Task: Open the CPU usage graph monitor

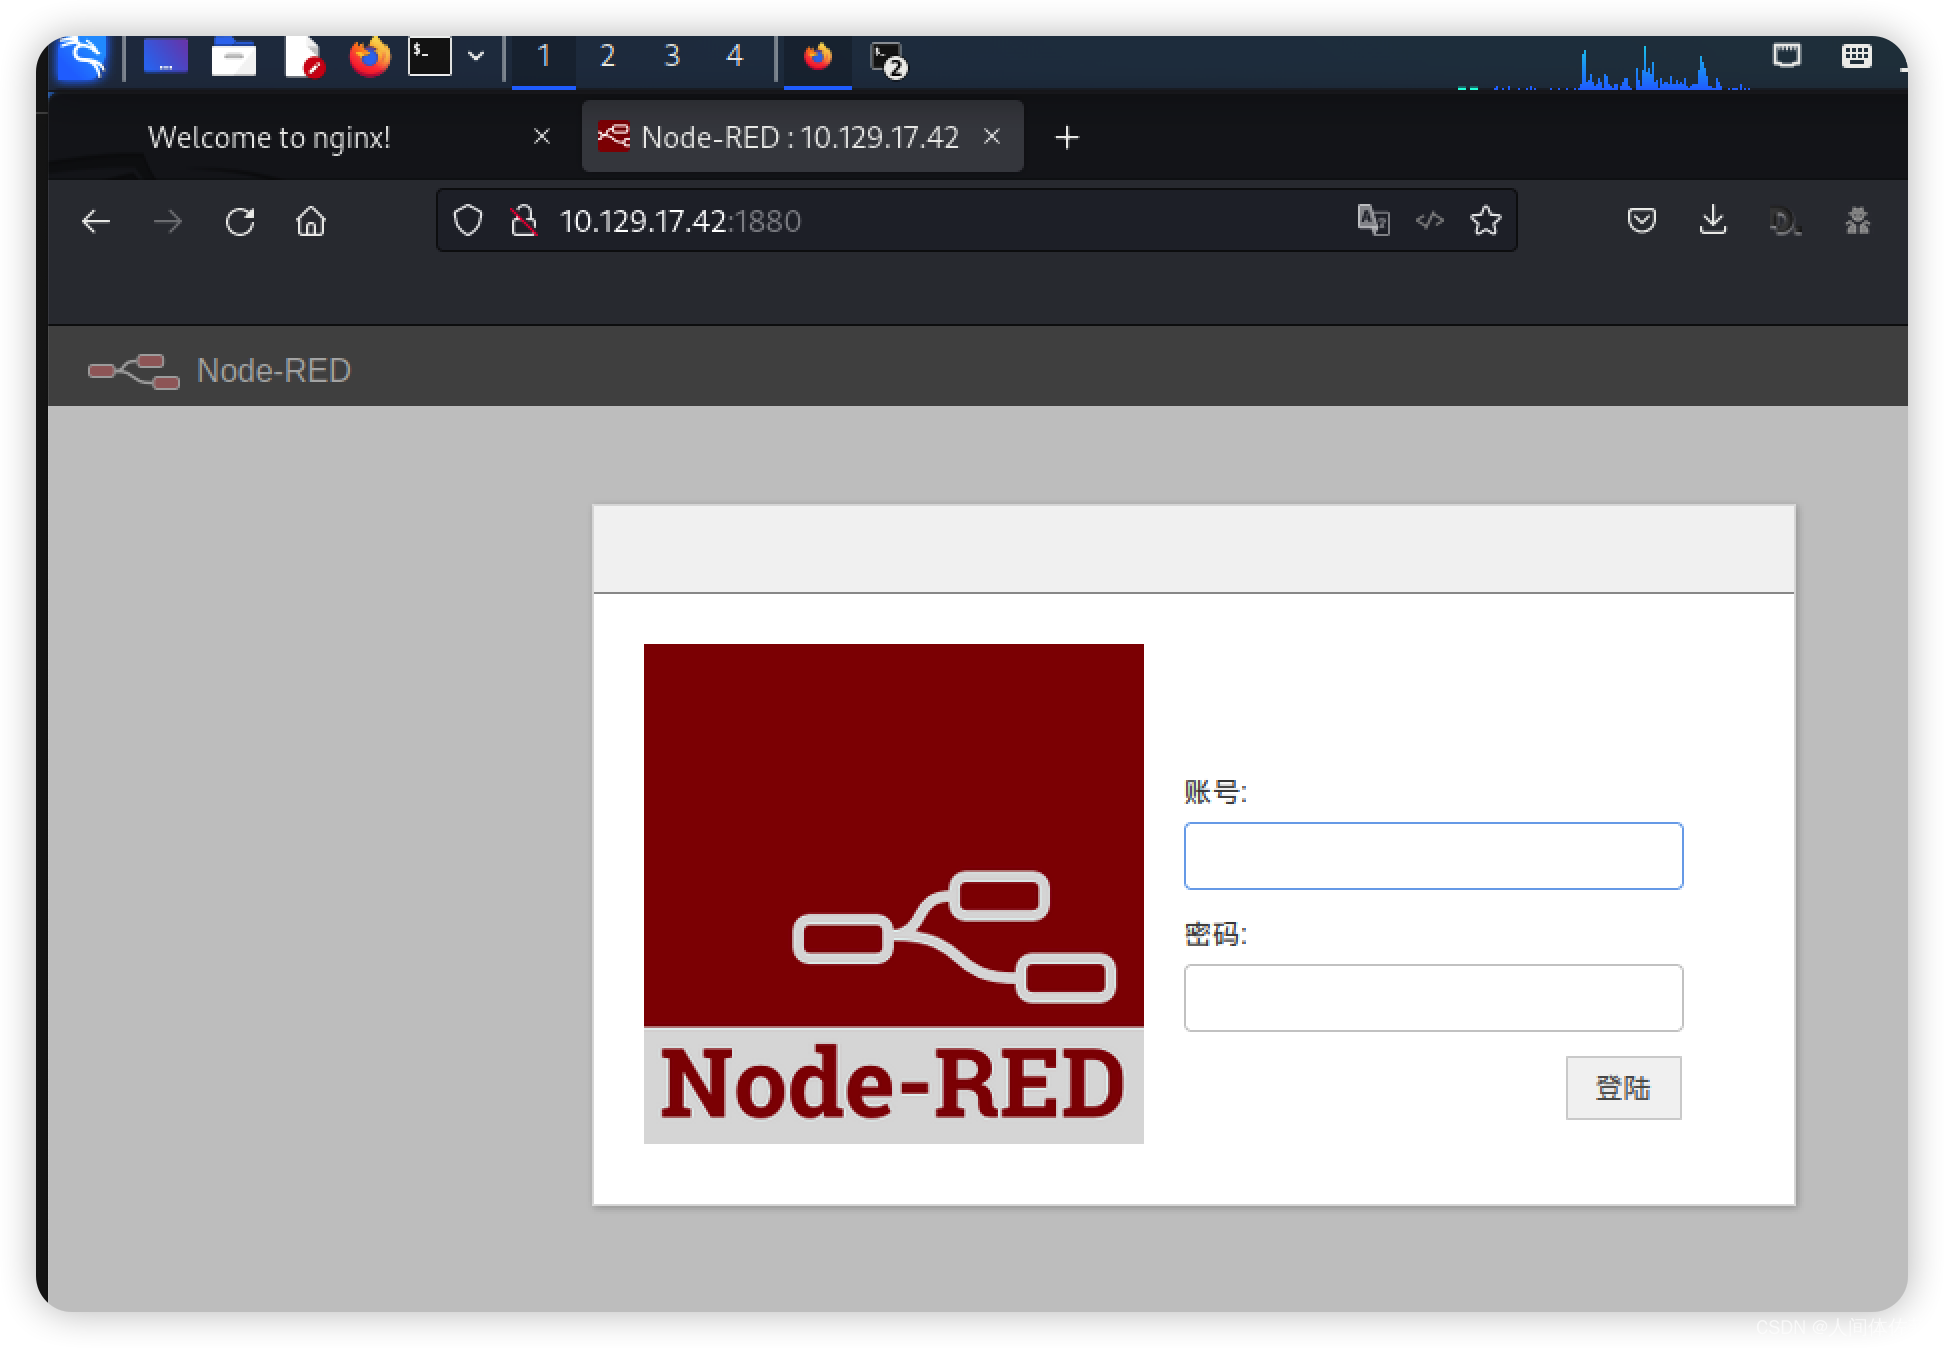Action: (x=1605, y=68)
